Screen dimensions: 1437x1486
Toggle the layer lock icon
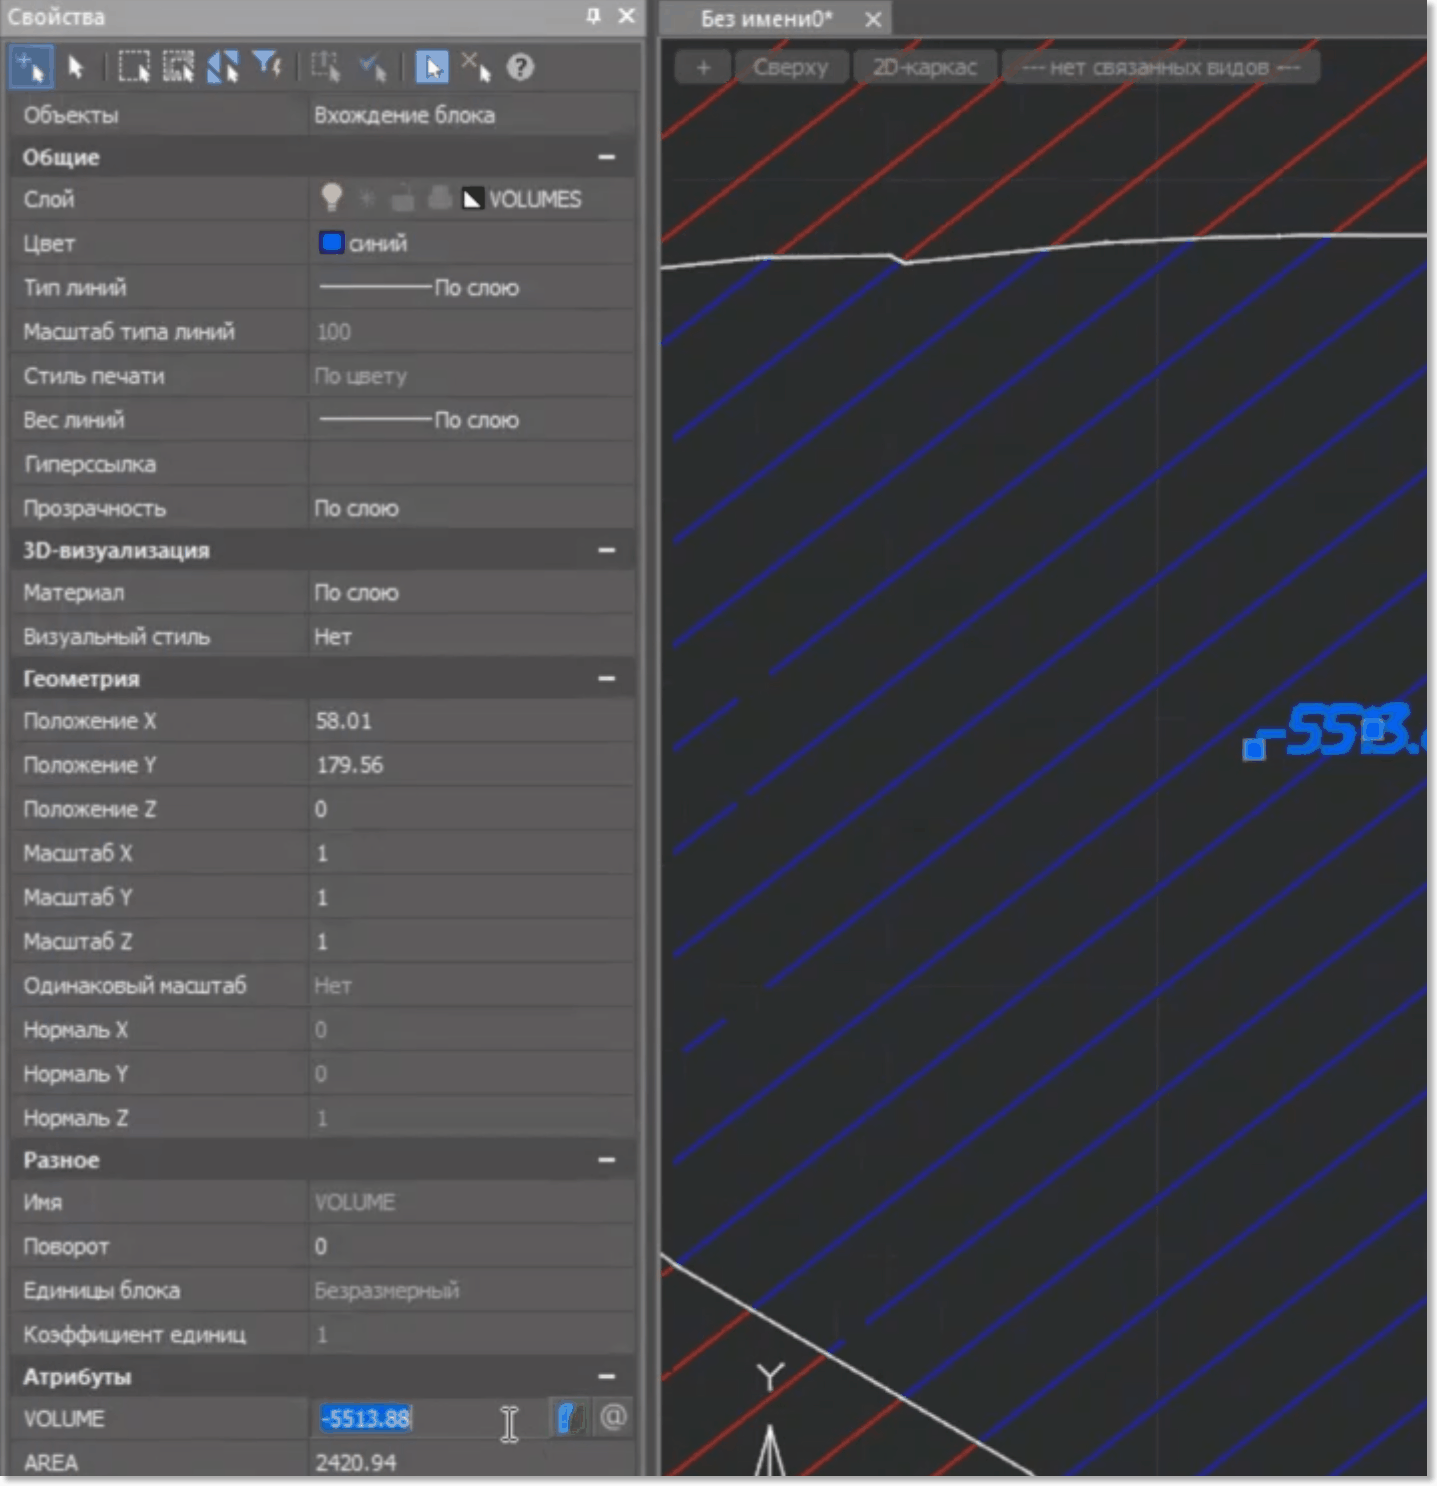[x=402, y=199]
